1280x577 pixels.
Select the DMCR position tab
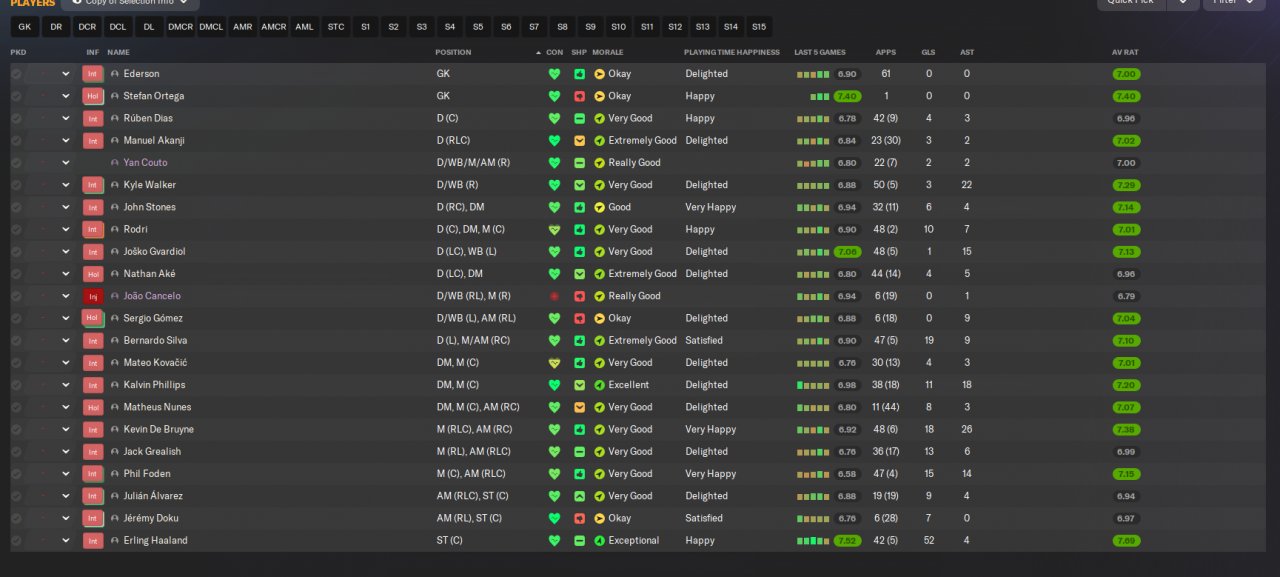pos(181,27)
